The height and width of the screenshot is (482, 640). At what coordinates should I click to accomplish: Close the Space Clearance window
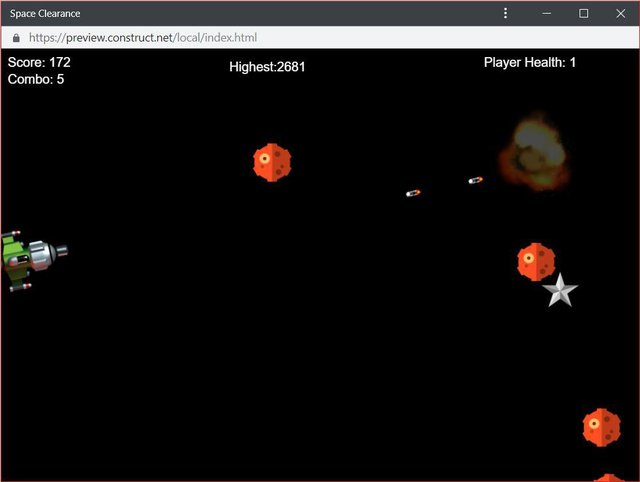point(620,13)
